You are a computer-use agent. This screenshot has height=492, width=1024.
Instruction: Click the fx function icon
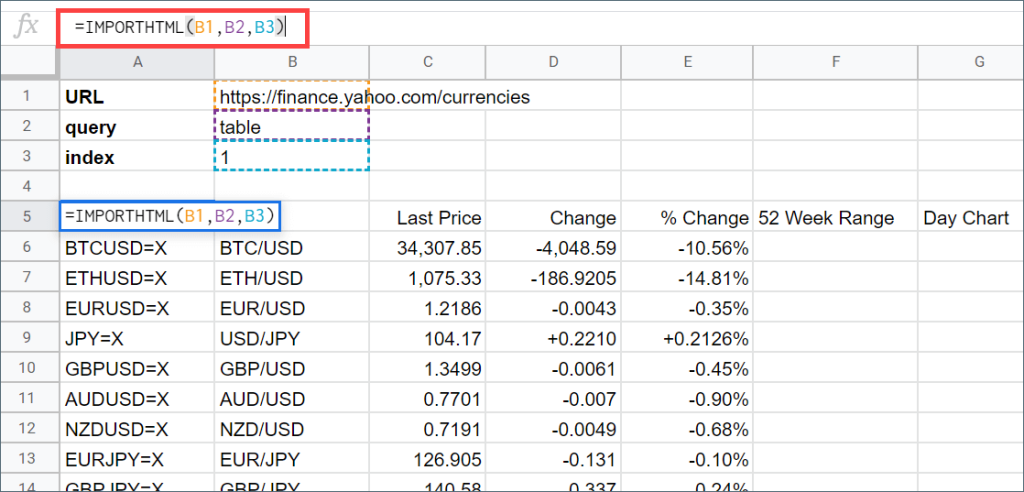coord(27,27)
